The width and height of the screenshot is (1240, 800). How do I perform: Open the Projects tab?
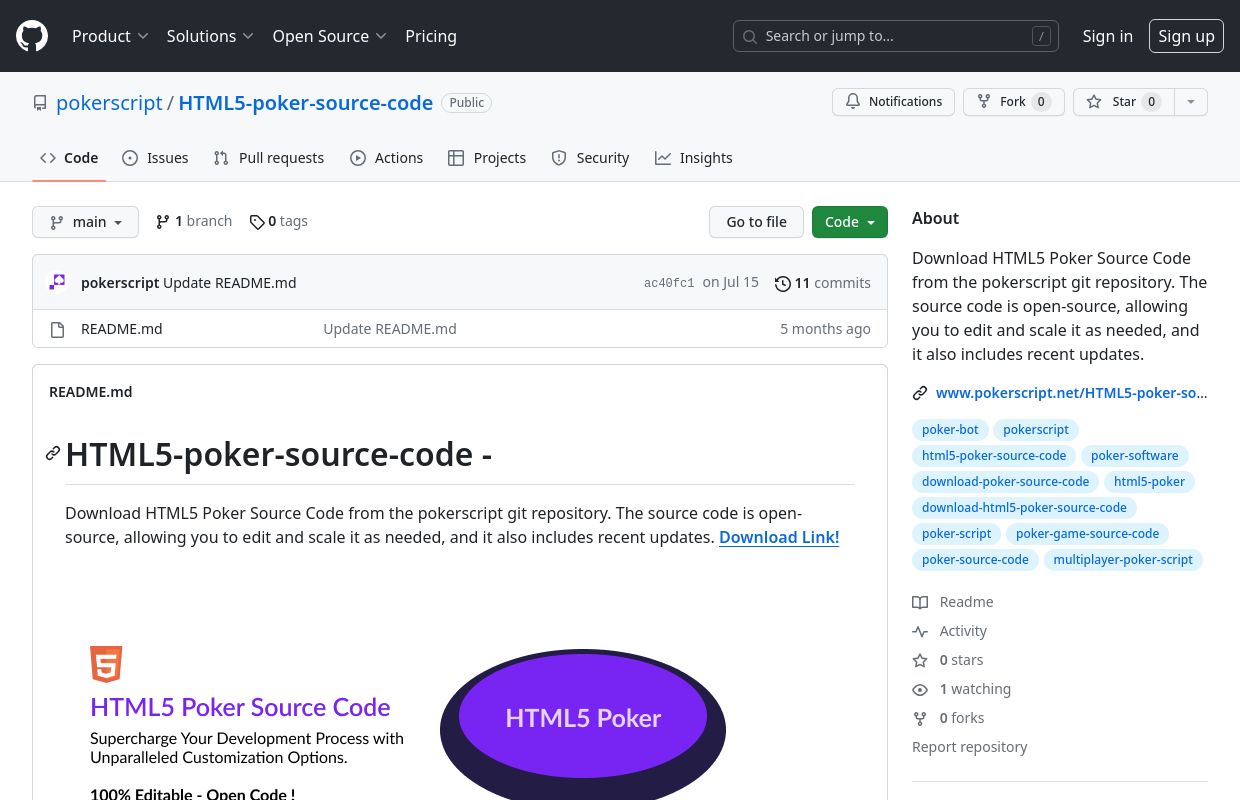click(487, 158)
